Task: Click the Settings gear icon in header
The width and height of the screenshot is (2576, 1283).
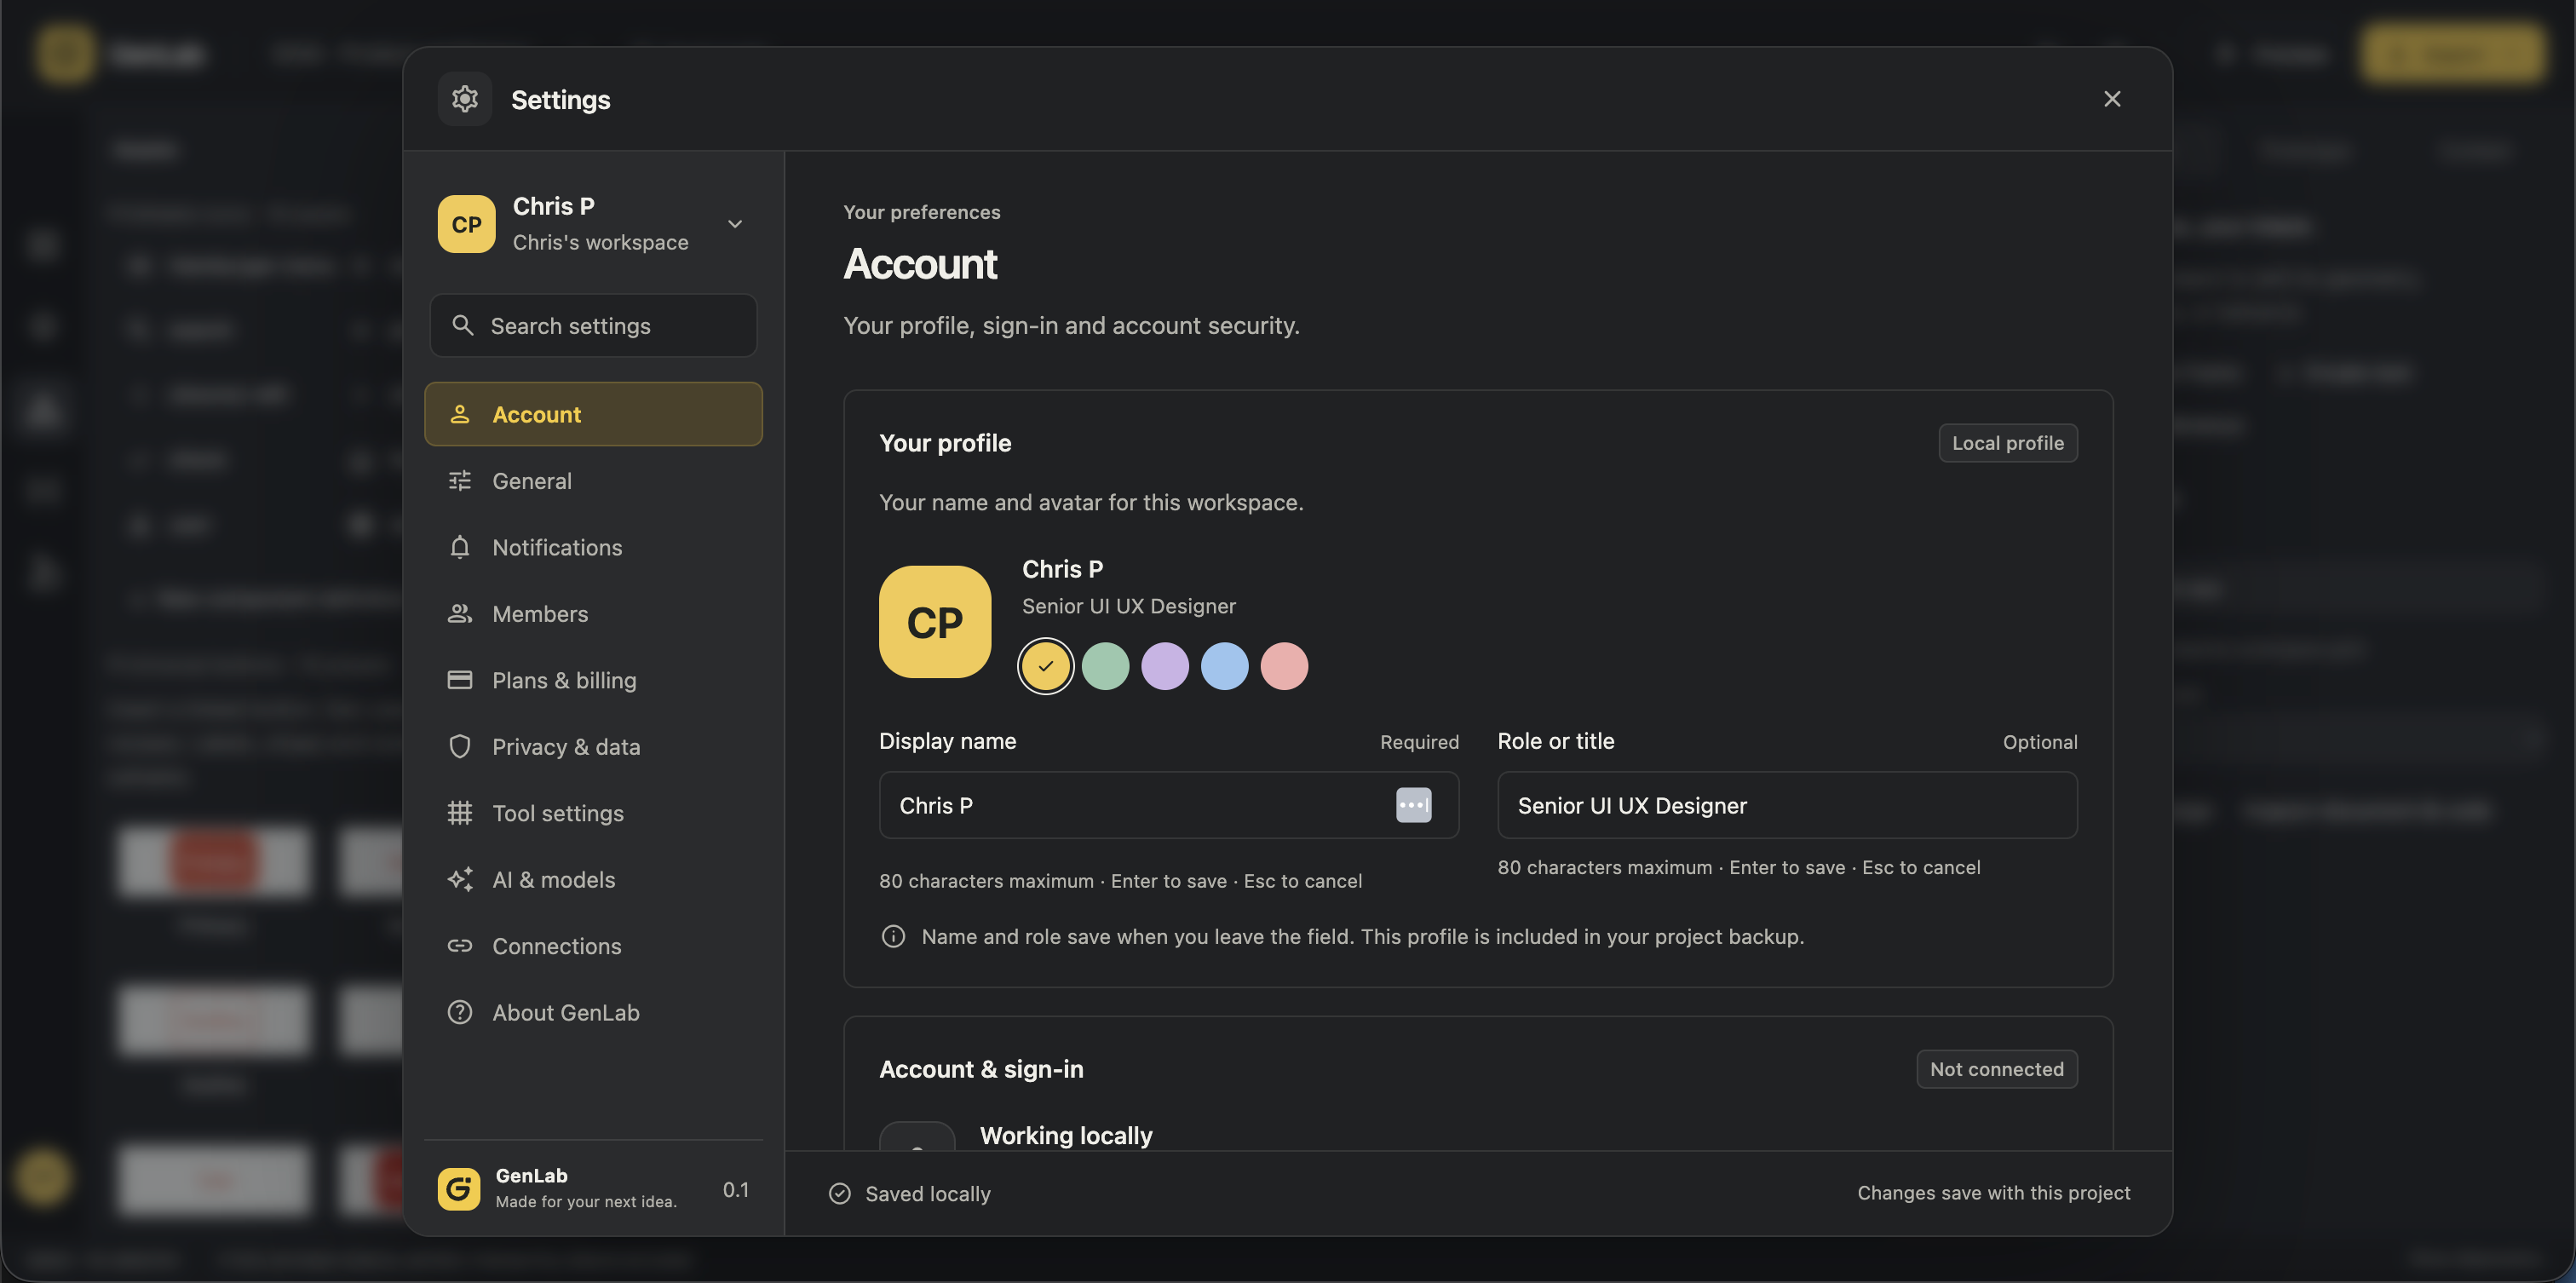Action: coord(464,99)
